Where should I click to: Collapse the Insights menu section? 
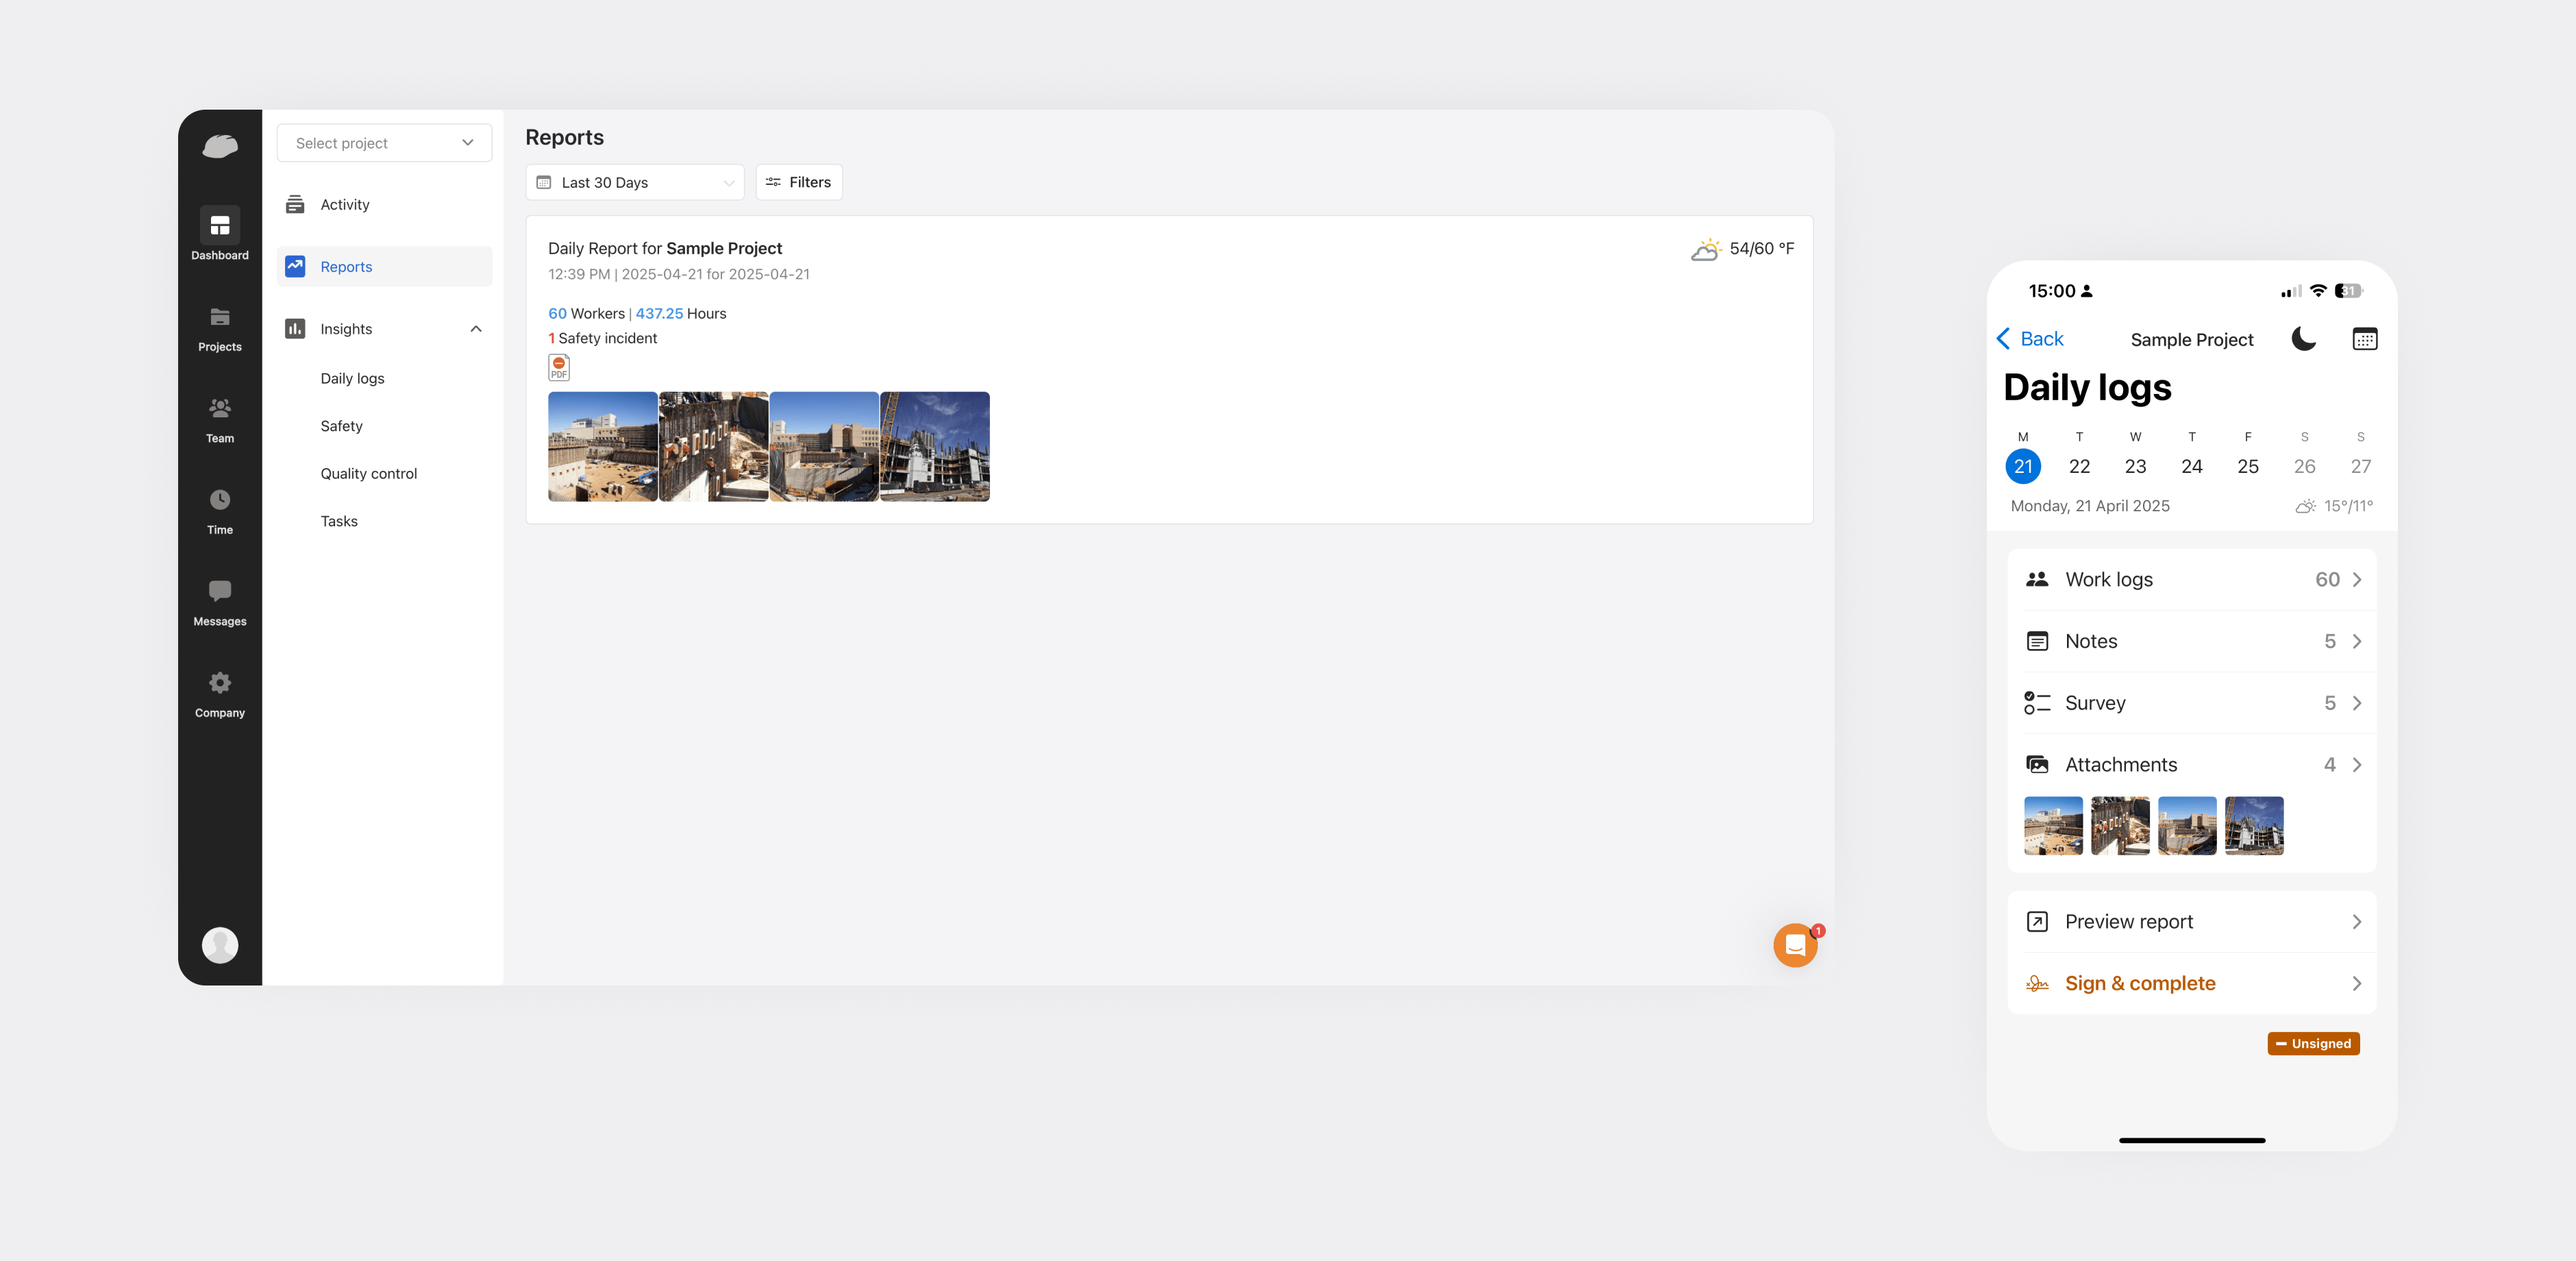click(476, 329)
